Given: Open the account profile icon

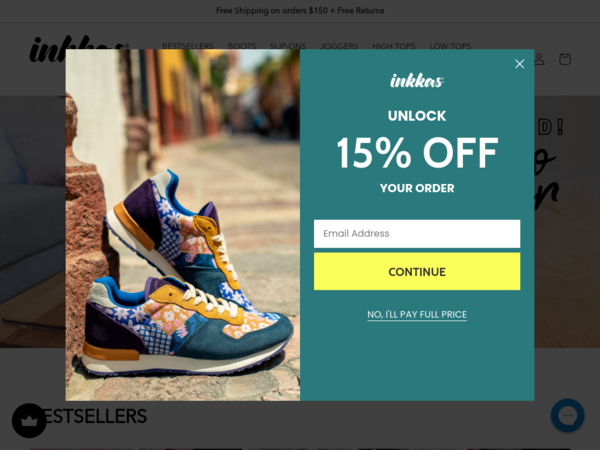Looking at the screenshot, I should coord(539,59).
